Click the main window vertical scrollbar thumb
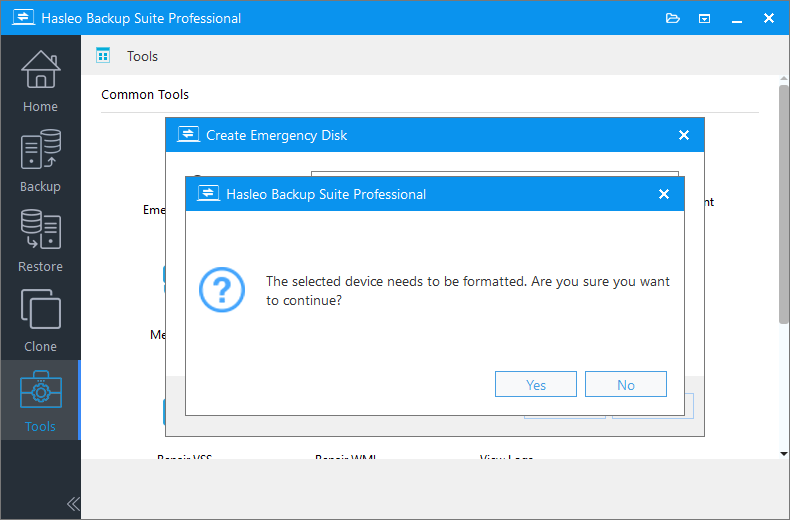The height and width of the screenshot is (520, 790). (x=783, y=204)
